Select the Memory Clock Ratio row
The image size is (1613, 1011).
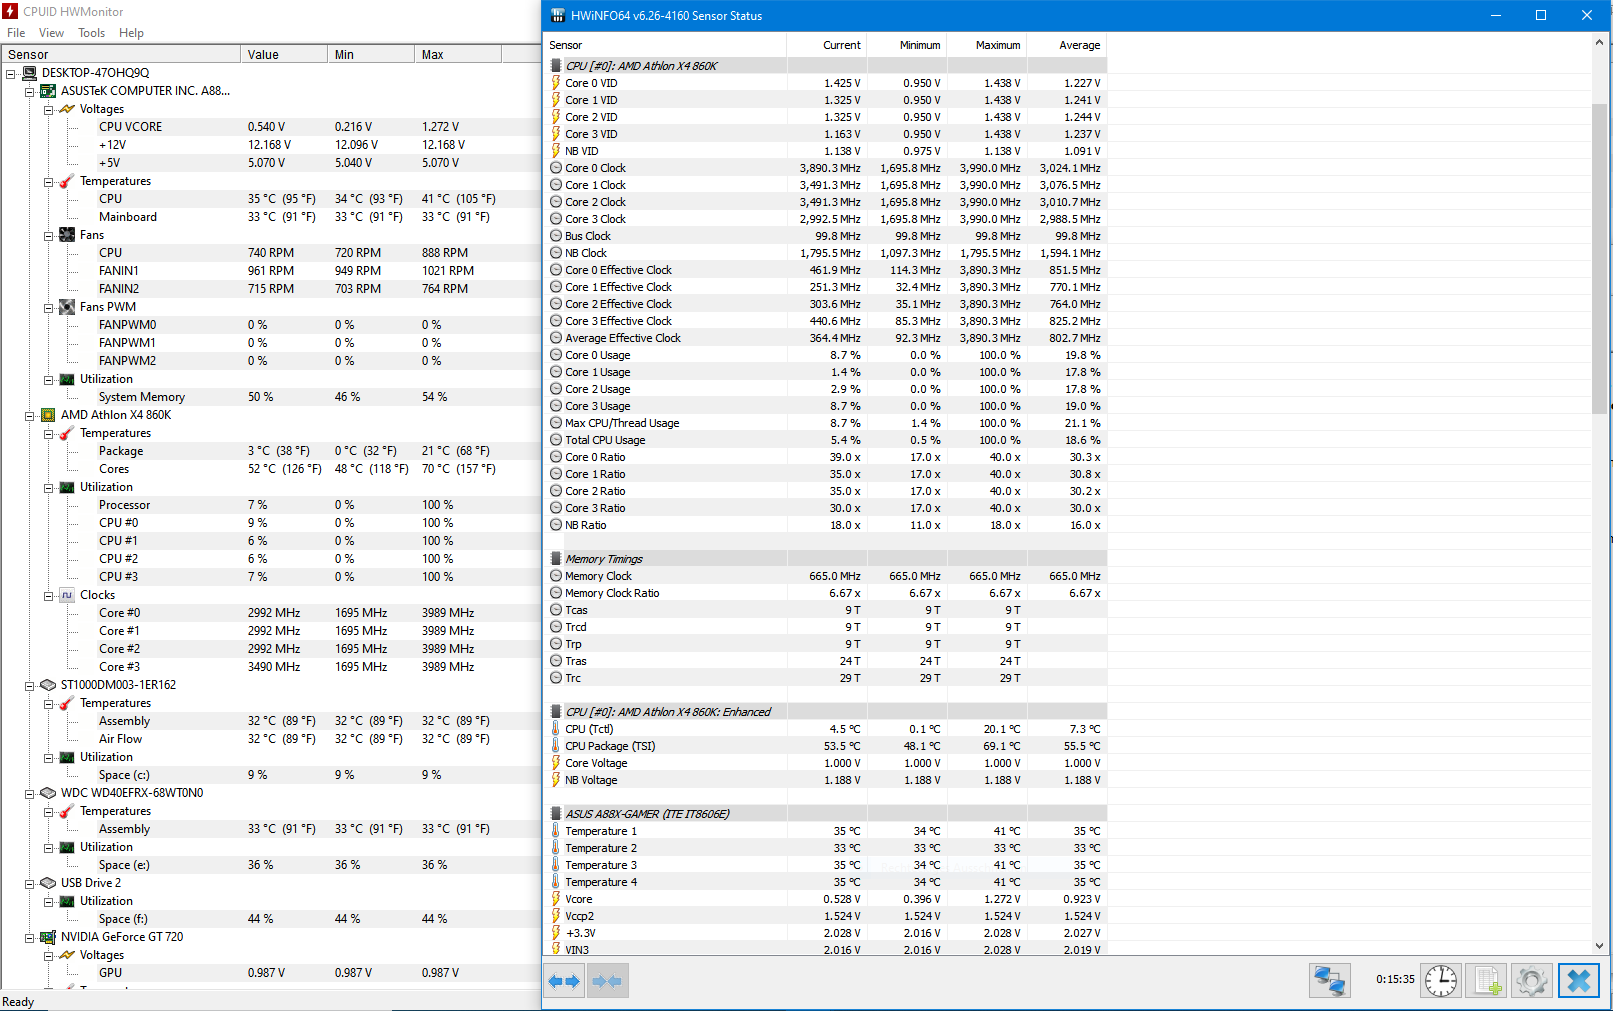(827, 593)
